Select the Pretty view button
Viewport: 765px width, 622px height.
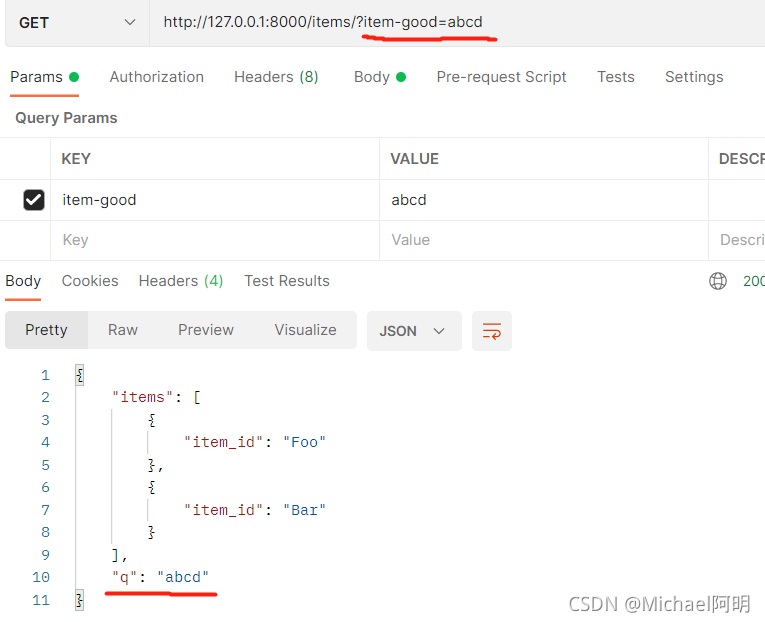pyautogui.click(x=46, y=330)
